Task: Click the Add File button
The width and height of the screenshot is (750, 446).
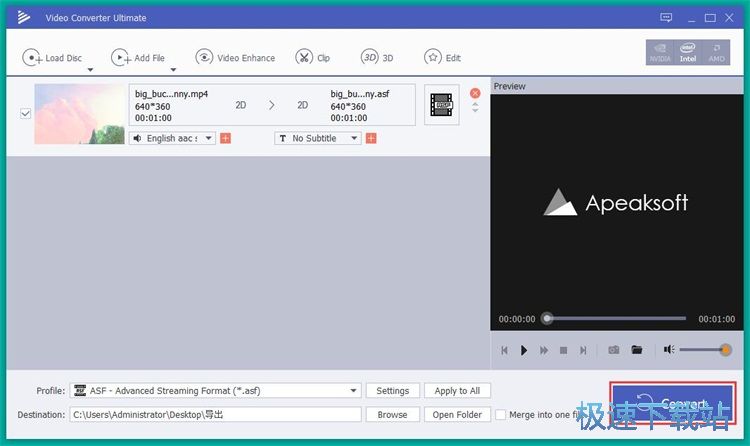Action: (138, 58)
